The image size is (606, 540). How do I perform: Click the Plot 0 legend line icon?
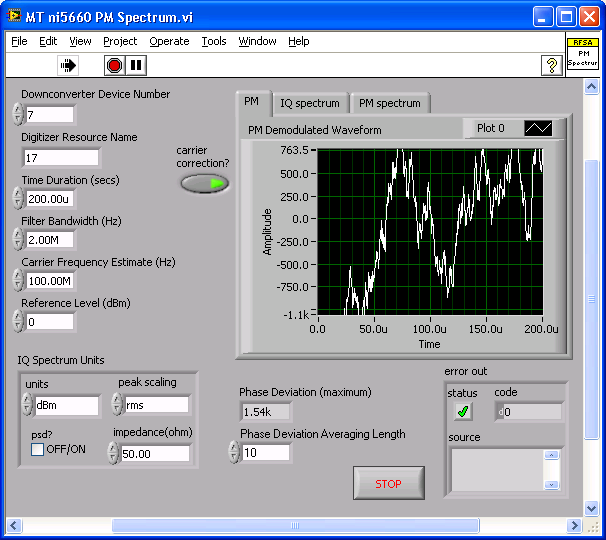click(538, 128)
